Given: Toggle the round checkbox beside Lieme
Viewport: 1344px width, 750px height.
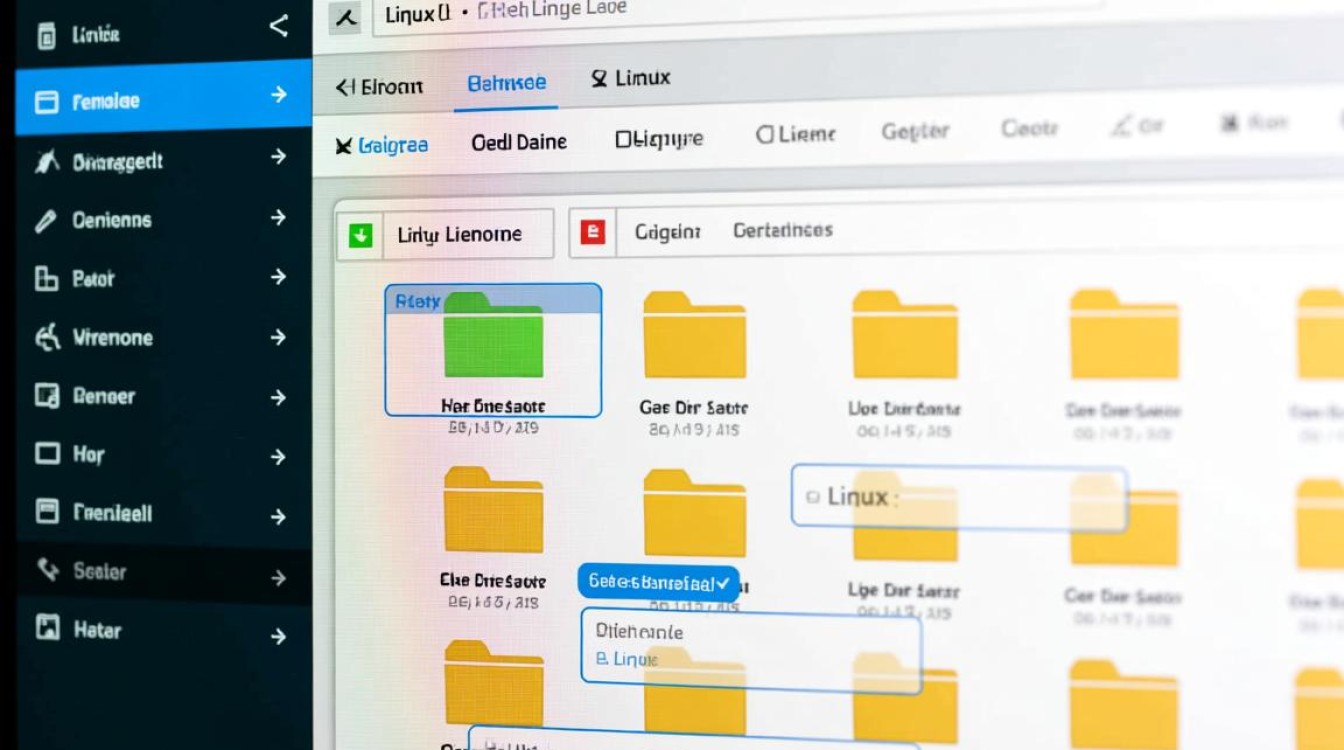Looking at the screenshot, I should coord(765,134).
